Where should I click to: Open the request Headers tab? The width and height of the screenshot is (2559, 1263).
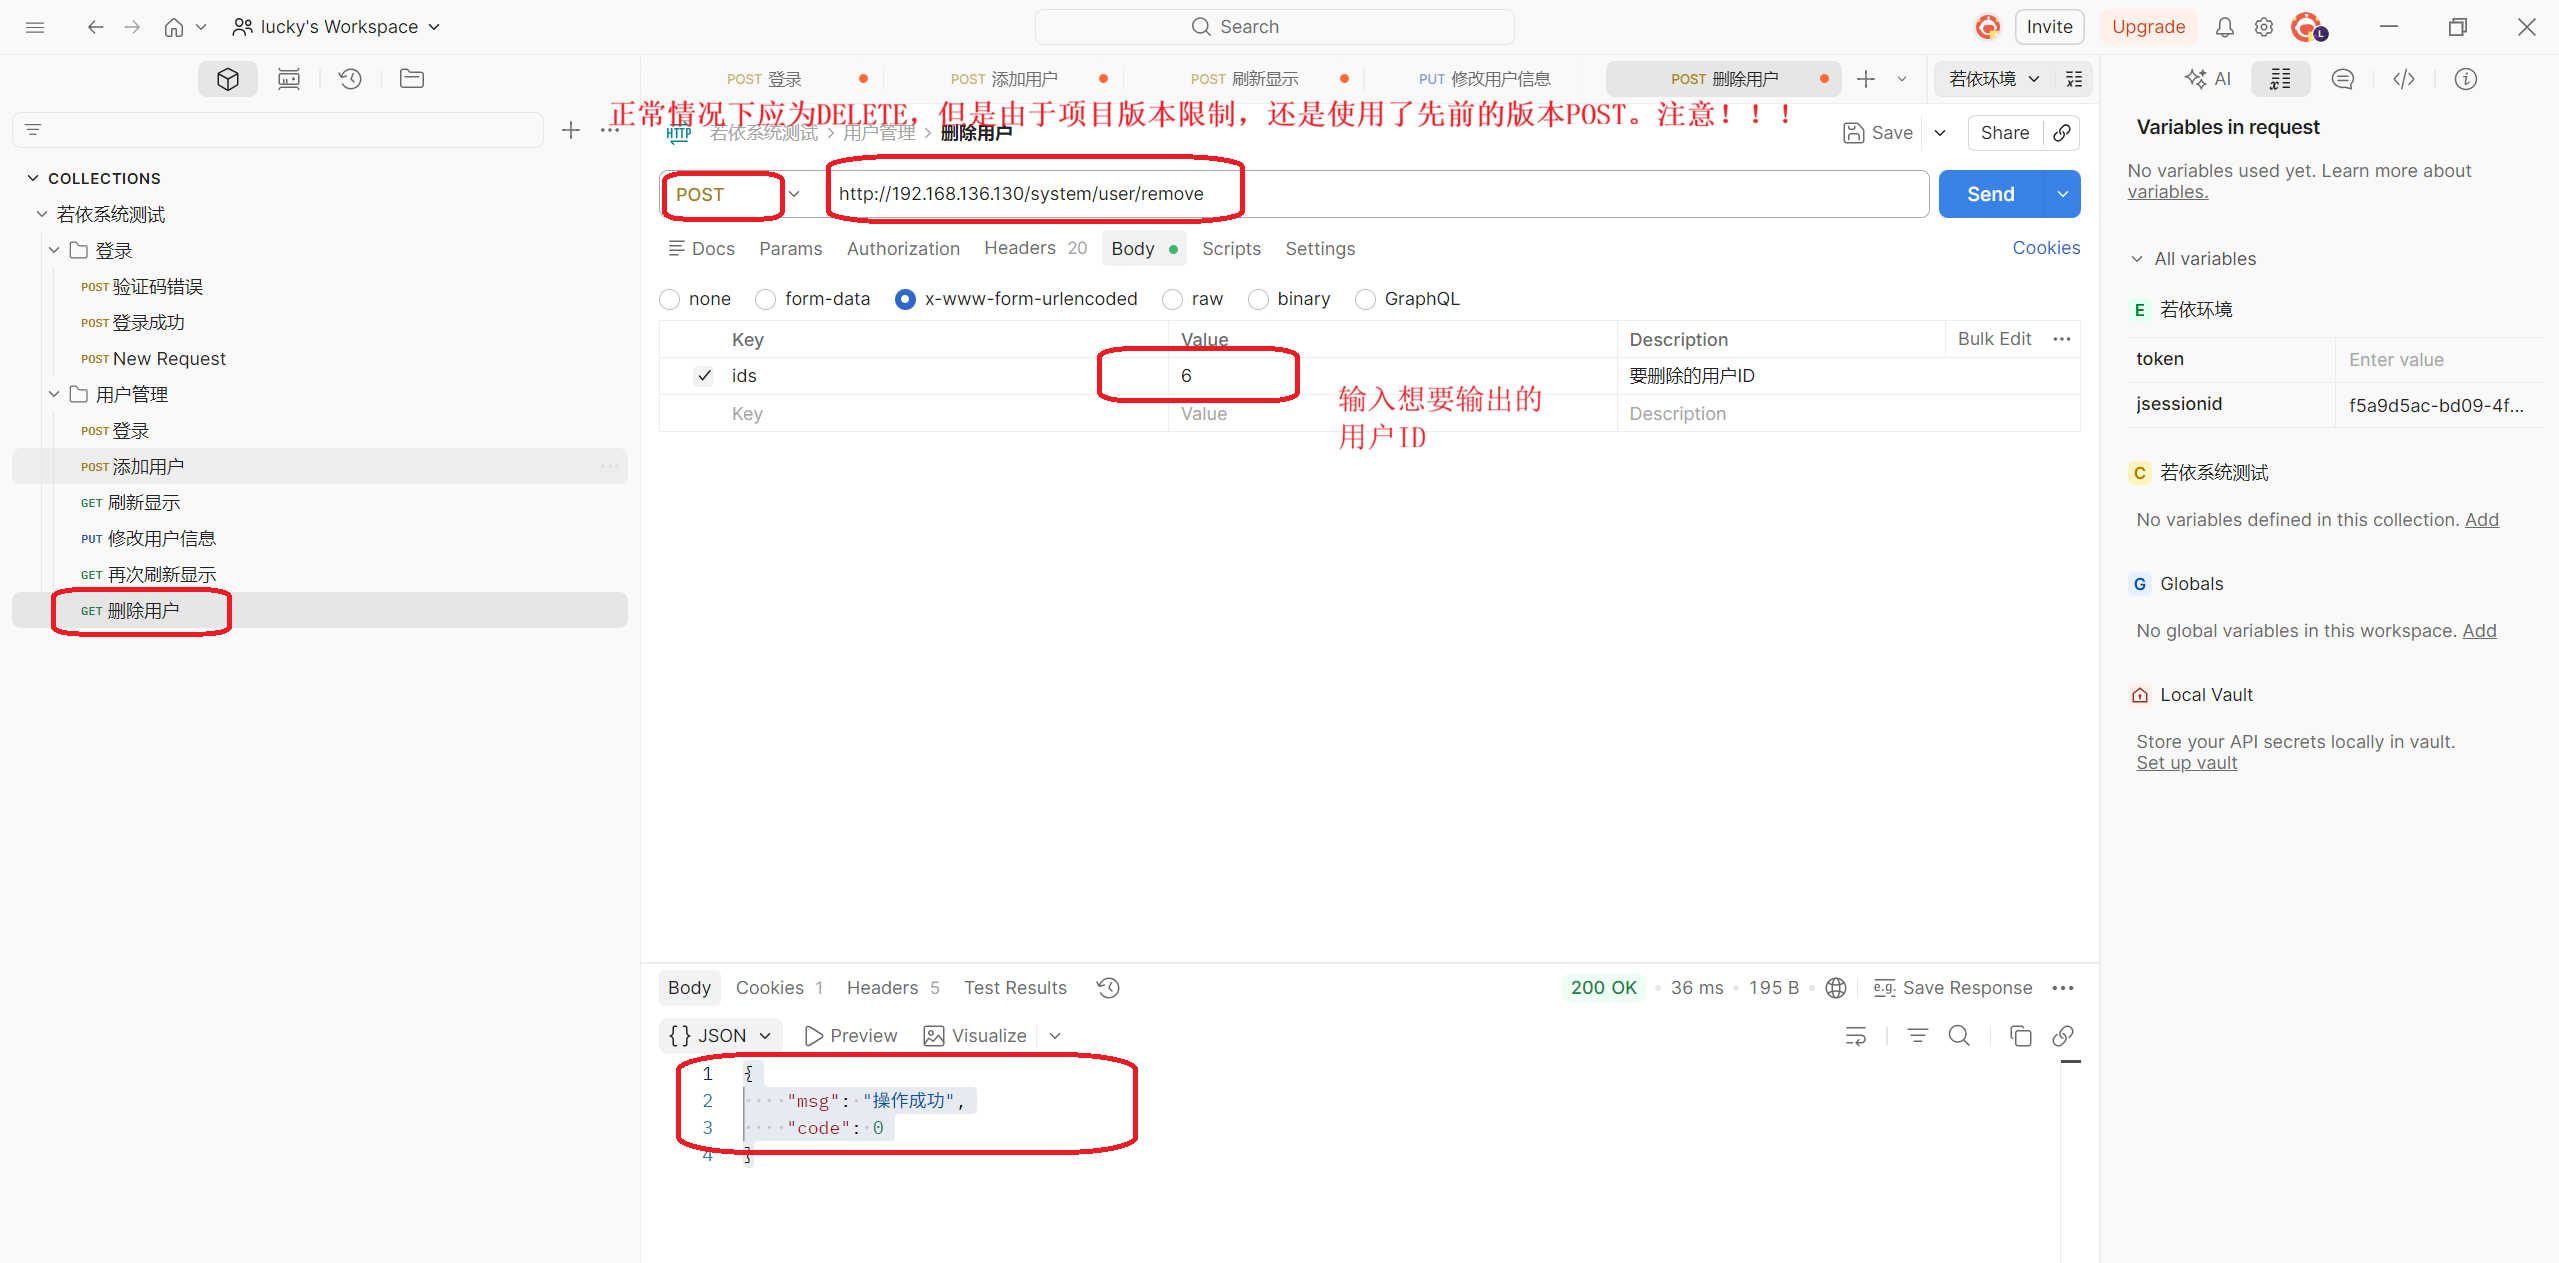tap(1035, 248)
